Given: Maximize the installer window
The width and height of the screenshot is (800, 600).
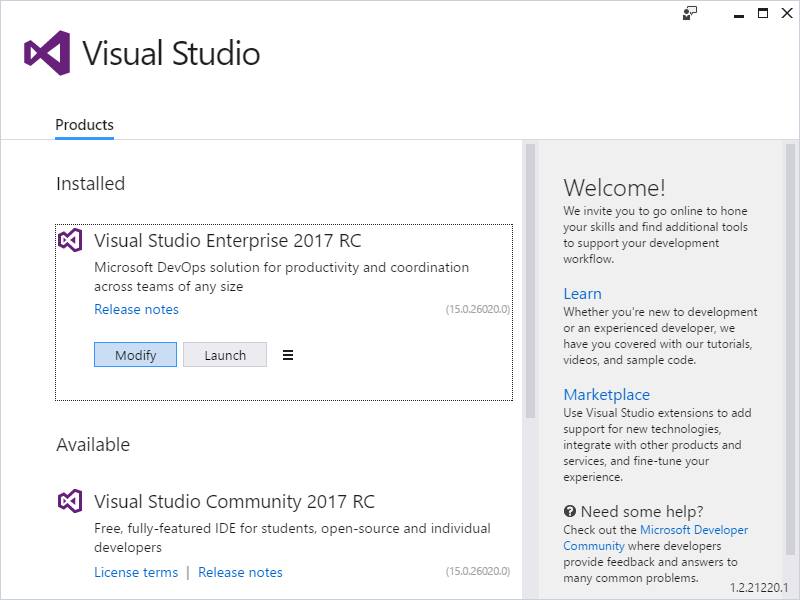Looking at the screenshot, I should click(762, 13).
